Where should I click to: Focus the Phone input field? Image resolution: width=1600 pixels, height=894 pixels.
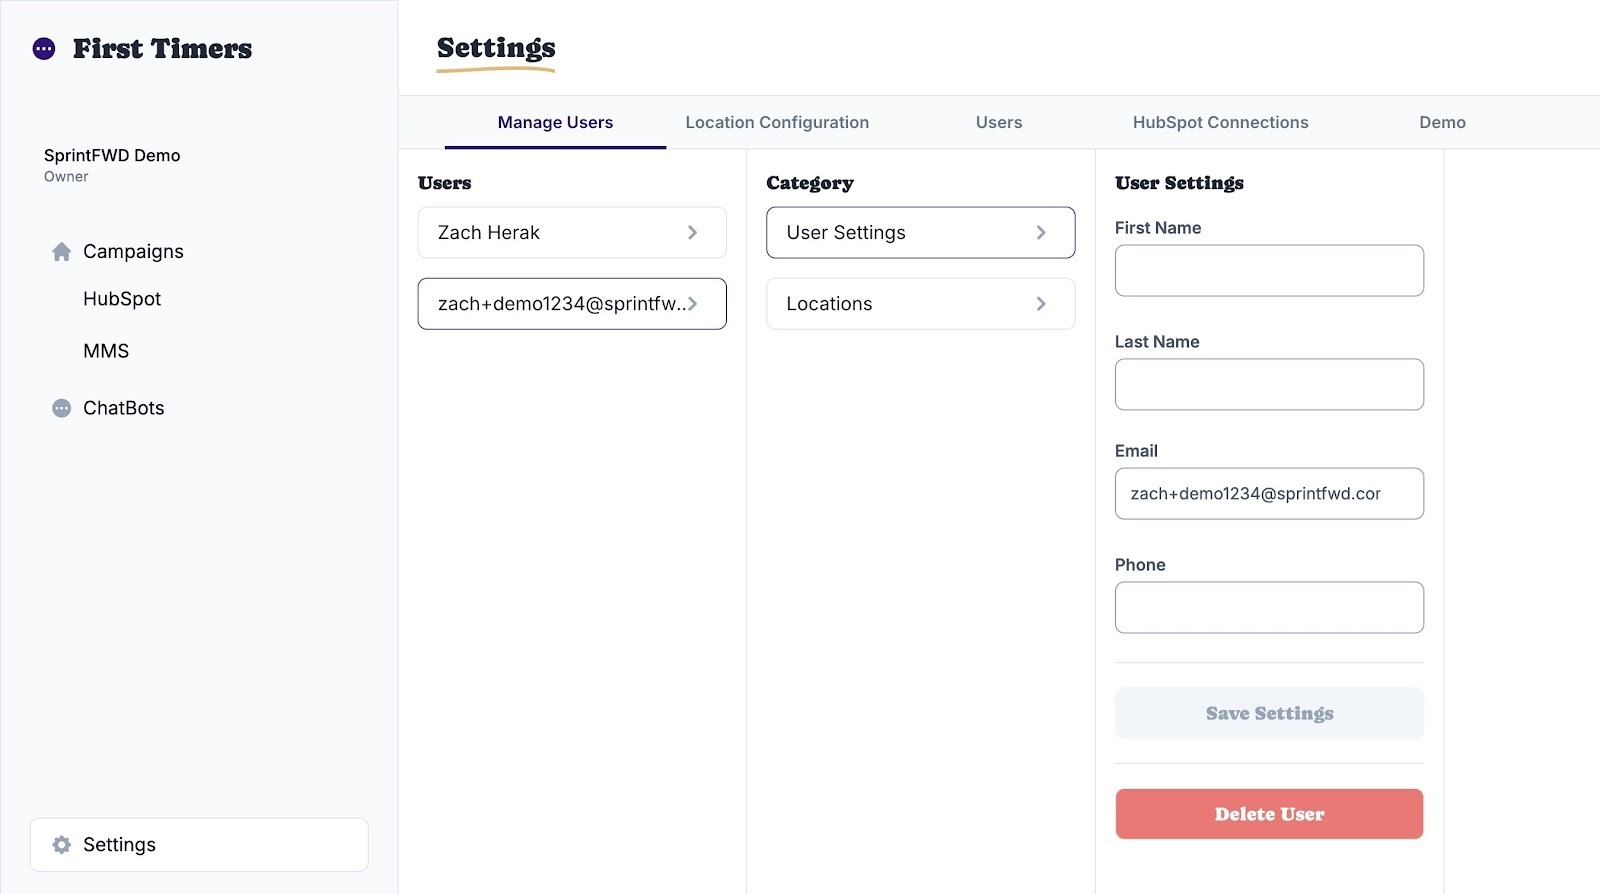(1269, 608)
